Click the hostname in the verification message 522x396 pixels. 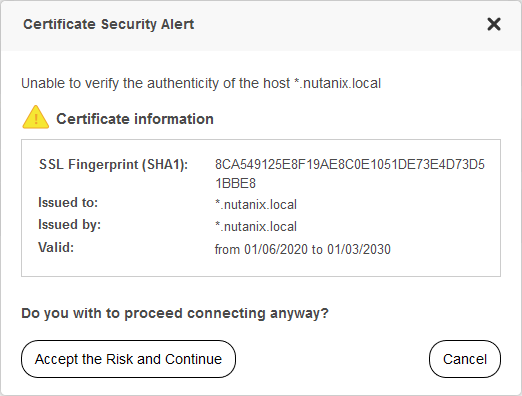coord(337,83)
